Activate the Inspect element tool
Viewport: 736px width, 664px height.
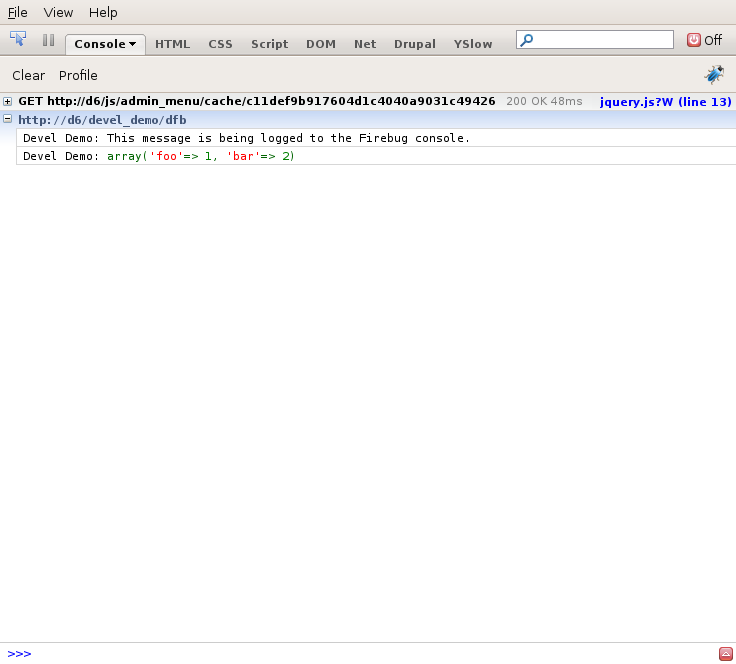click(18, 40)
